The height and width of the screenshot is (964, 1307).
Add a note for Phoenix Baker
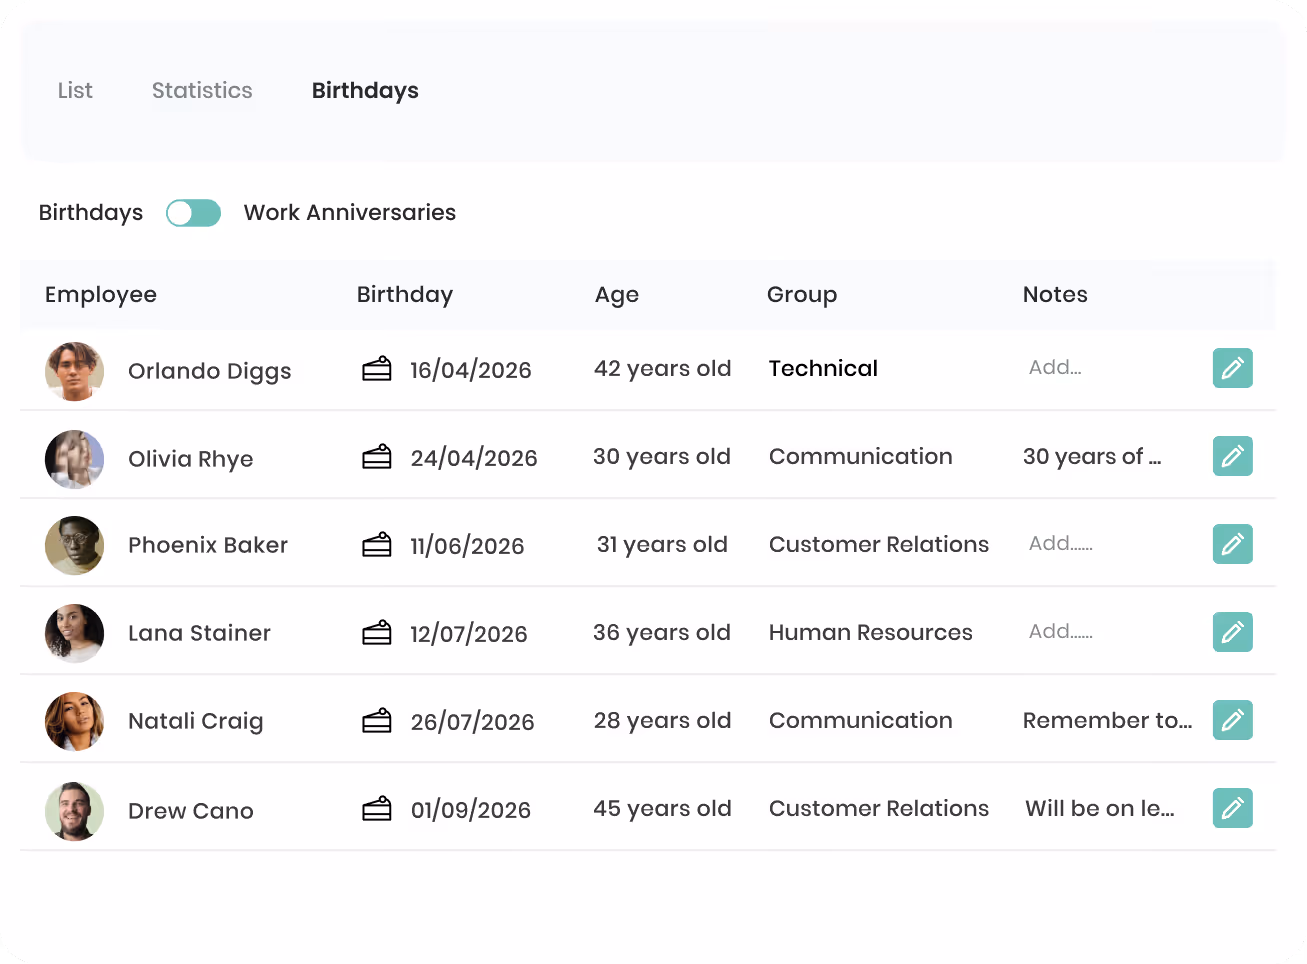click(1061, 543)
